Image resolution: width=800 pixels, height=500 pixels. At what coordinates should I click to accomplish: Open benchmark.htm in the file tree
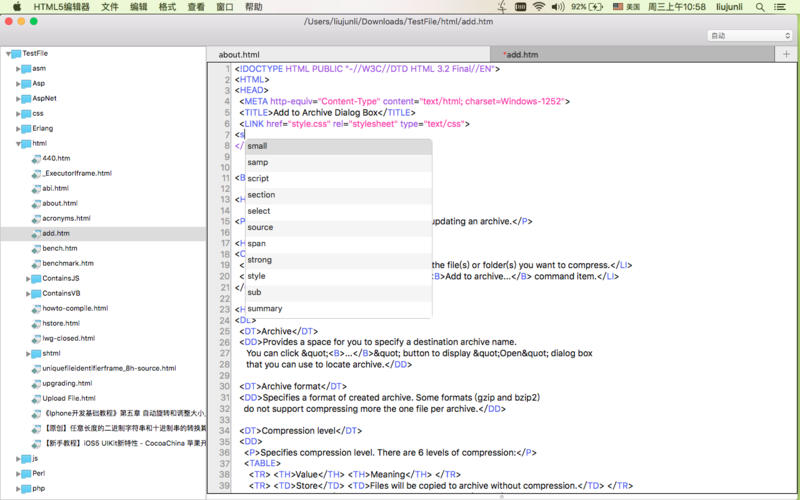[68, 263]
